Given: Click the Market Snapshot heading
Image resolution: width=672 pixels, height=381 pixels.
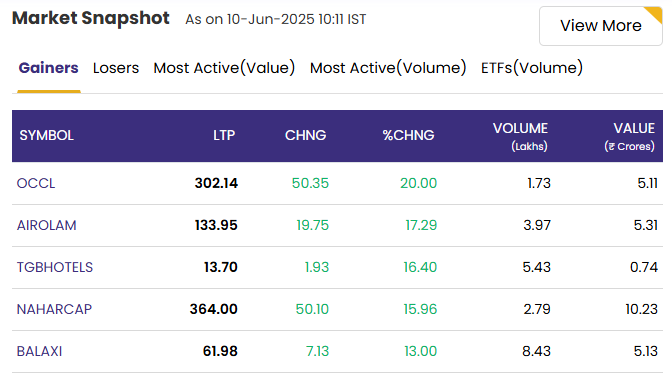Looking at the screenshot, I should pos(91,18).
